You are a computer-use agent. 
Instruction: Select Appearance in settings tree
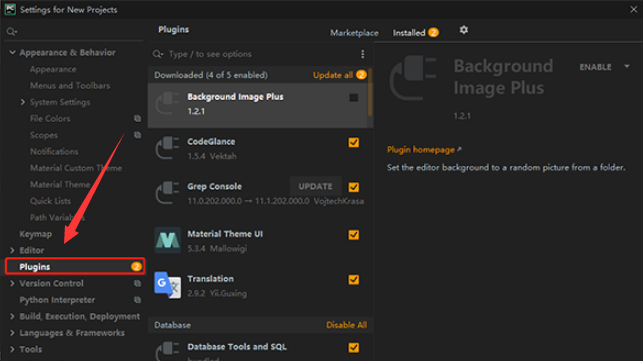(53, 69)
